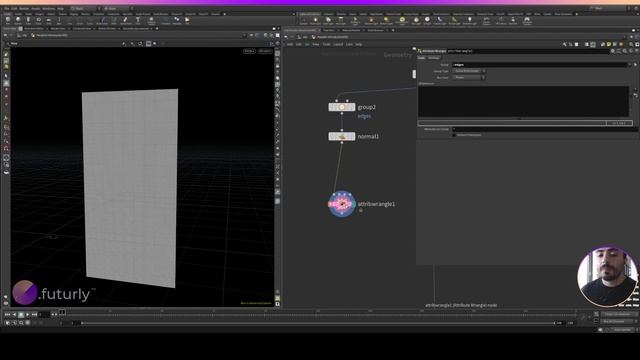Select the Platonic Solids shelf tool

pyautogui.click(x=151, y=20)
